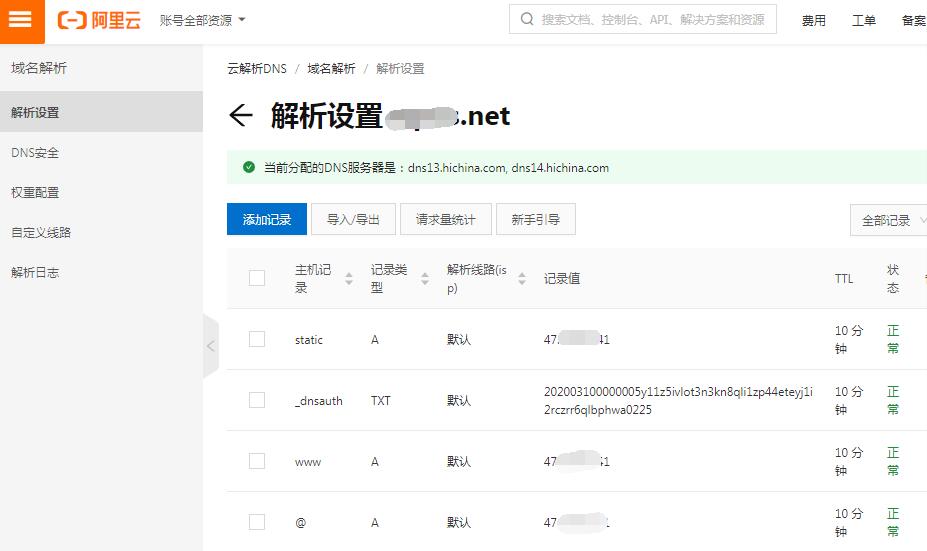Click the green success check icon
Viewport: 927px width, 551px height.
pyautogui.click(x=249, y=167)
